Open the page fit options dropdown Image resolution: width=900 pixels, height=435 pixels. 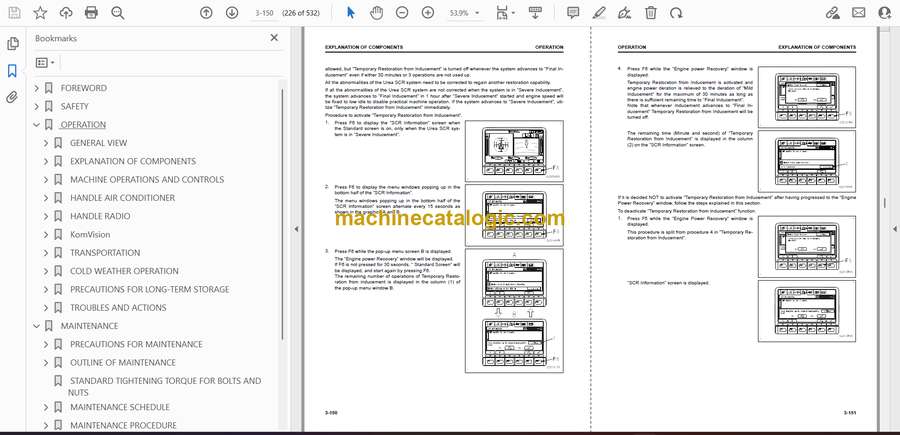click(x=505, y=13)
